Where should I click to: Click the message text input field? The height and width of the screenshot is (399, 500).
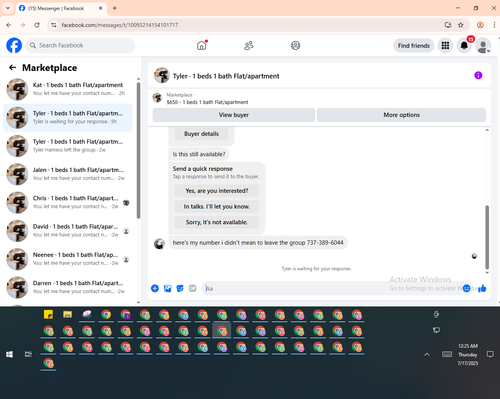click(x=333, y=288)
